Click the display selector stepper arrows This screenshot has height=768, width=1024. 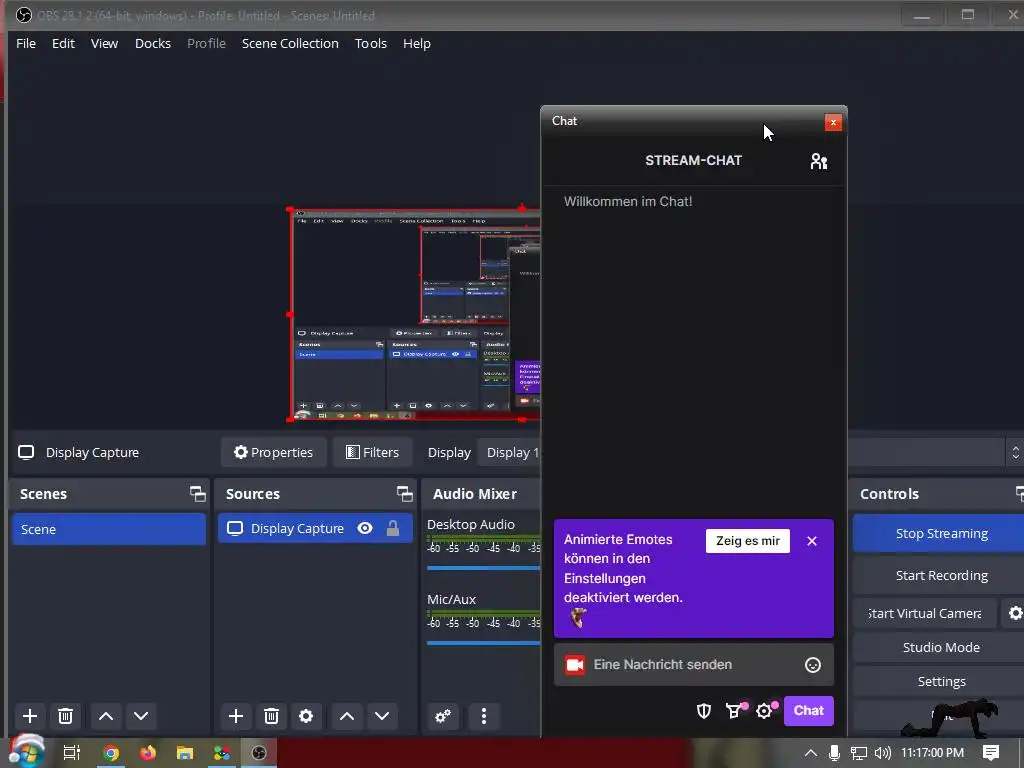click(x=1015, y=452)
